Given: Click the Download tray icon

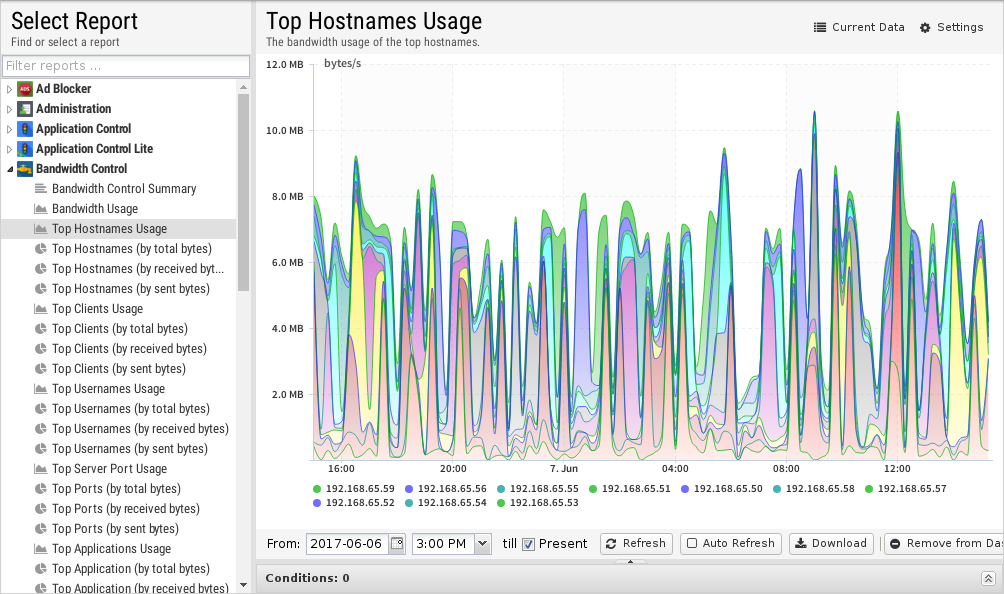Looking at the screenshot, I should 800,543.
